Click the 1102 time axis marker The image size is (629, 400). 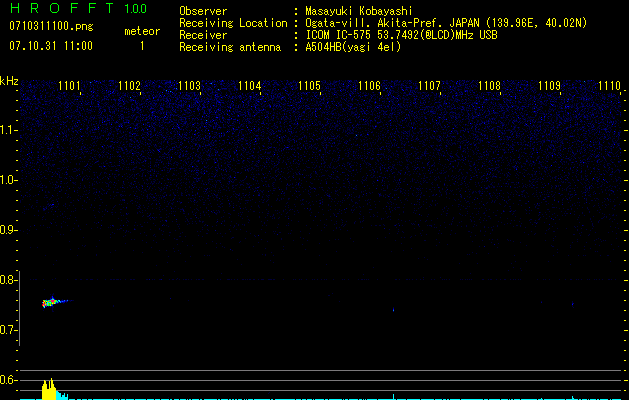coord(130,86)
